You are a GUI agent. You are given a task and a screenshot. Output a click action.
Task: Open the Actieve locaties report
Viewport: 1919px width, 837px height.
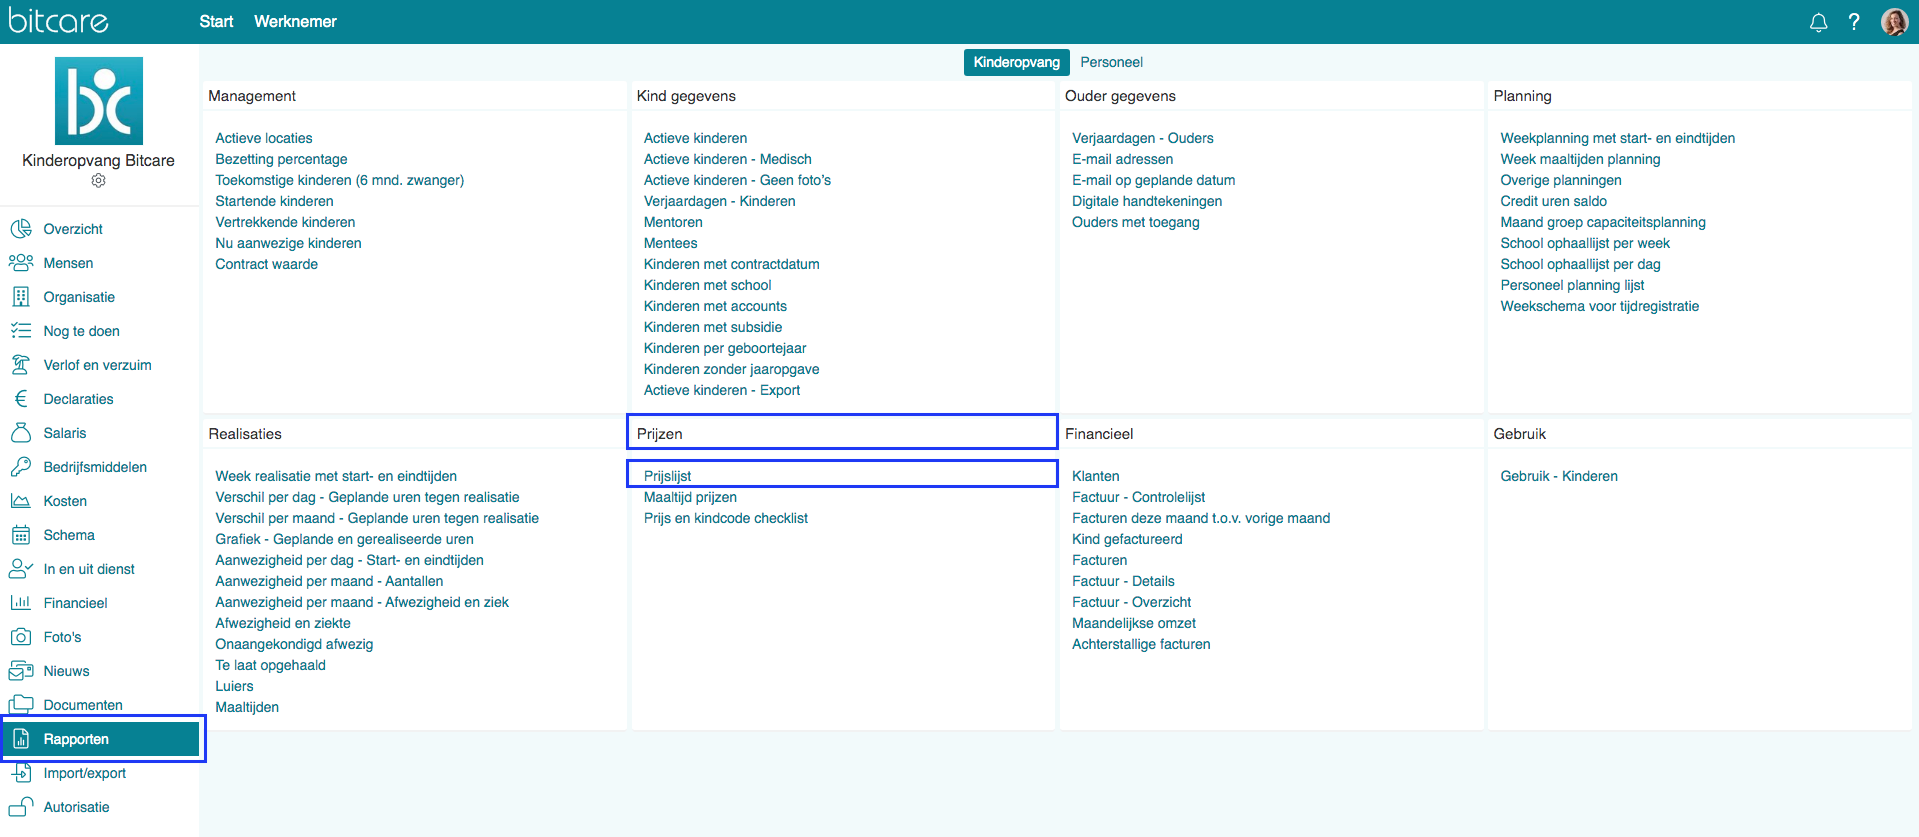pyautogui.click(x=264, y=138)
